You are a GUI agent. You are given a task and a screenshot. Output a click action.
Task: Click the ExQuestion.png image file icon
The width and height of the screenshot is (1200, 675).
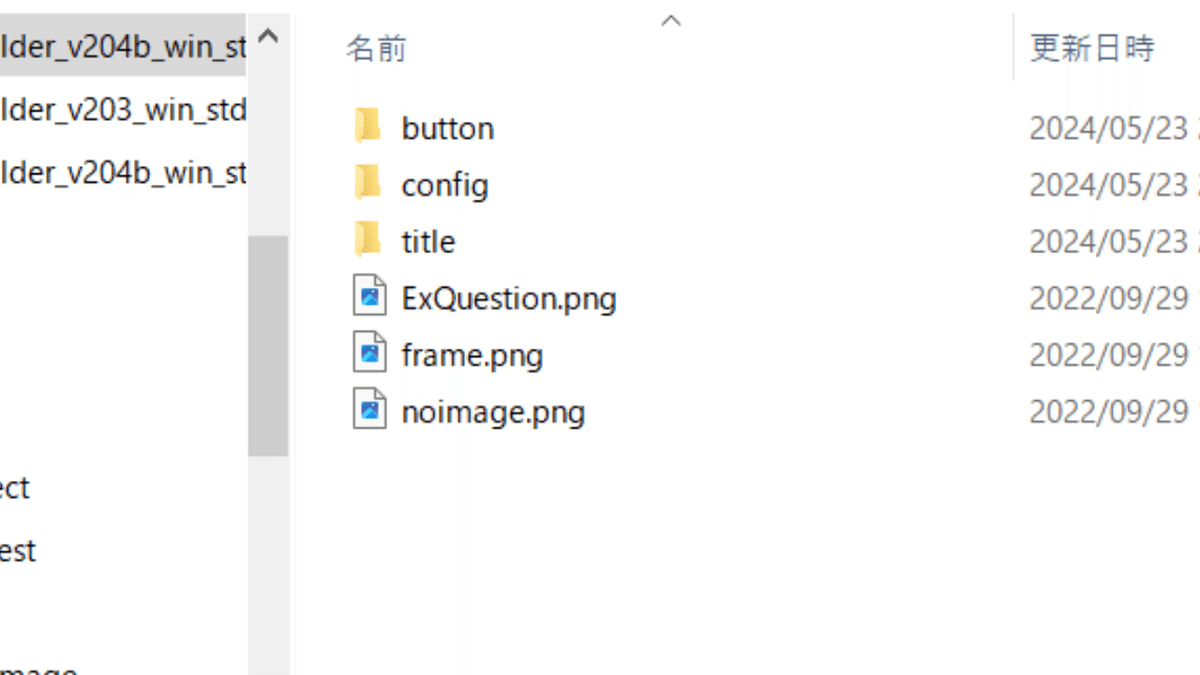click(370, 298)
